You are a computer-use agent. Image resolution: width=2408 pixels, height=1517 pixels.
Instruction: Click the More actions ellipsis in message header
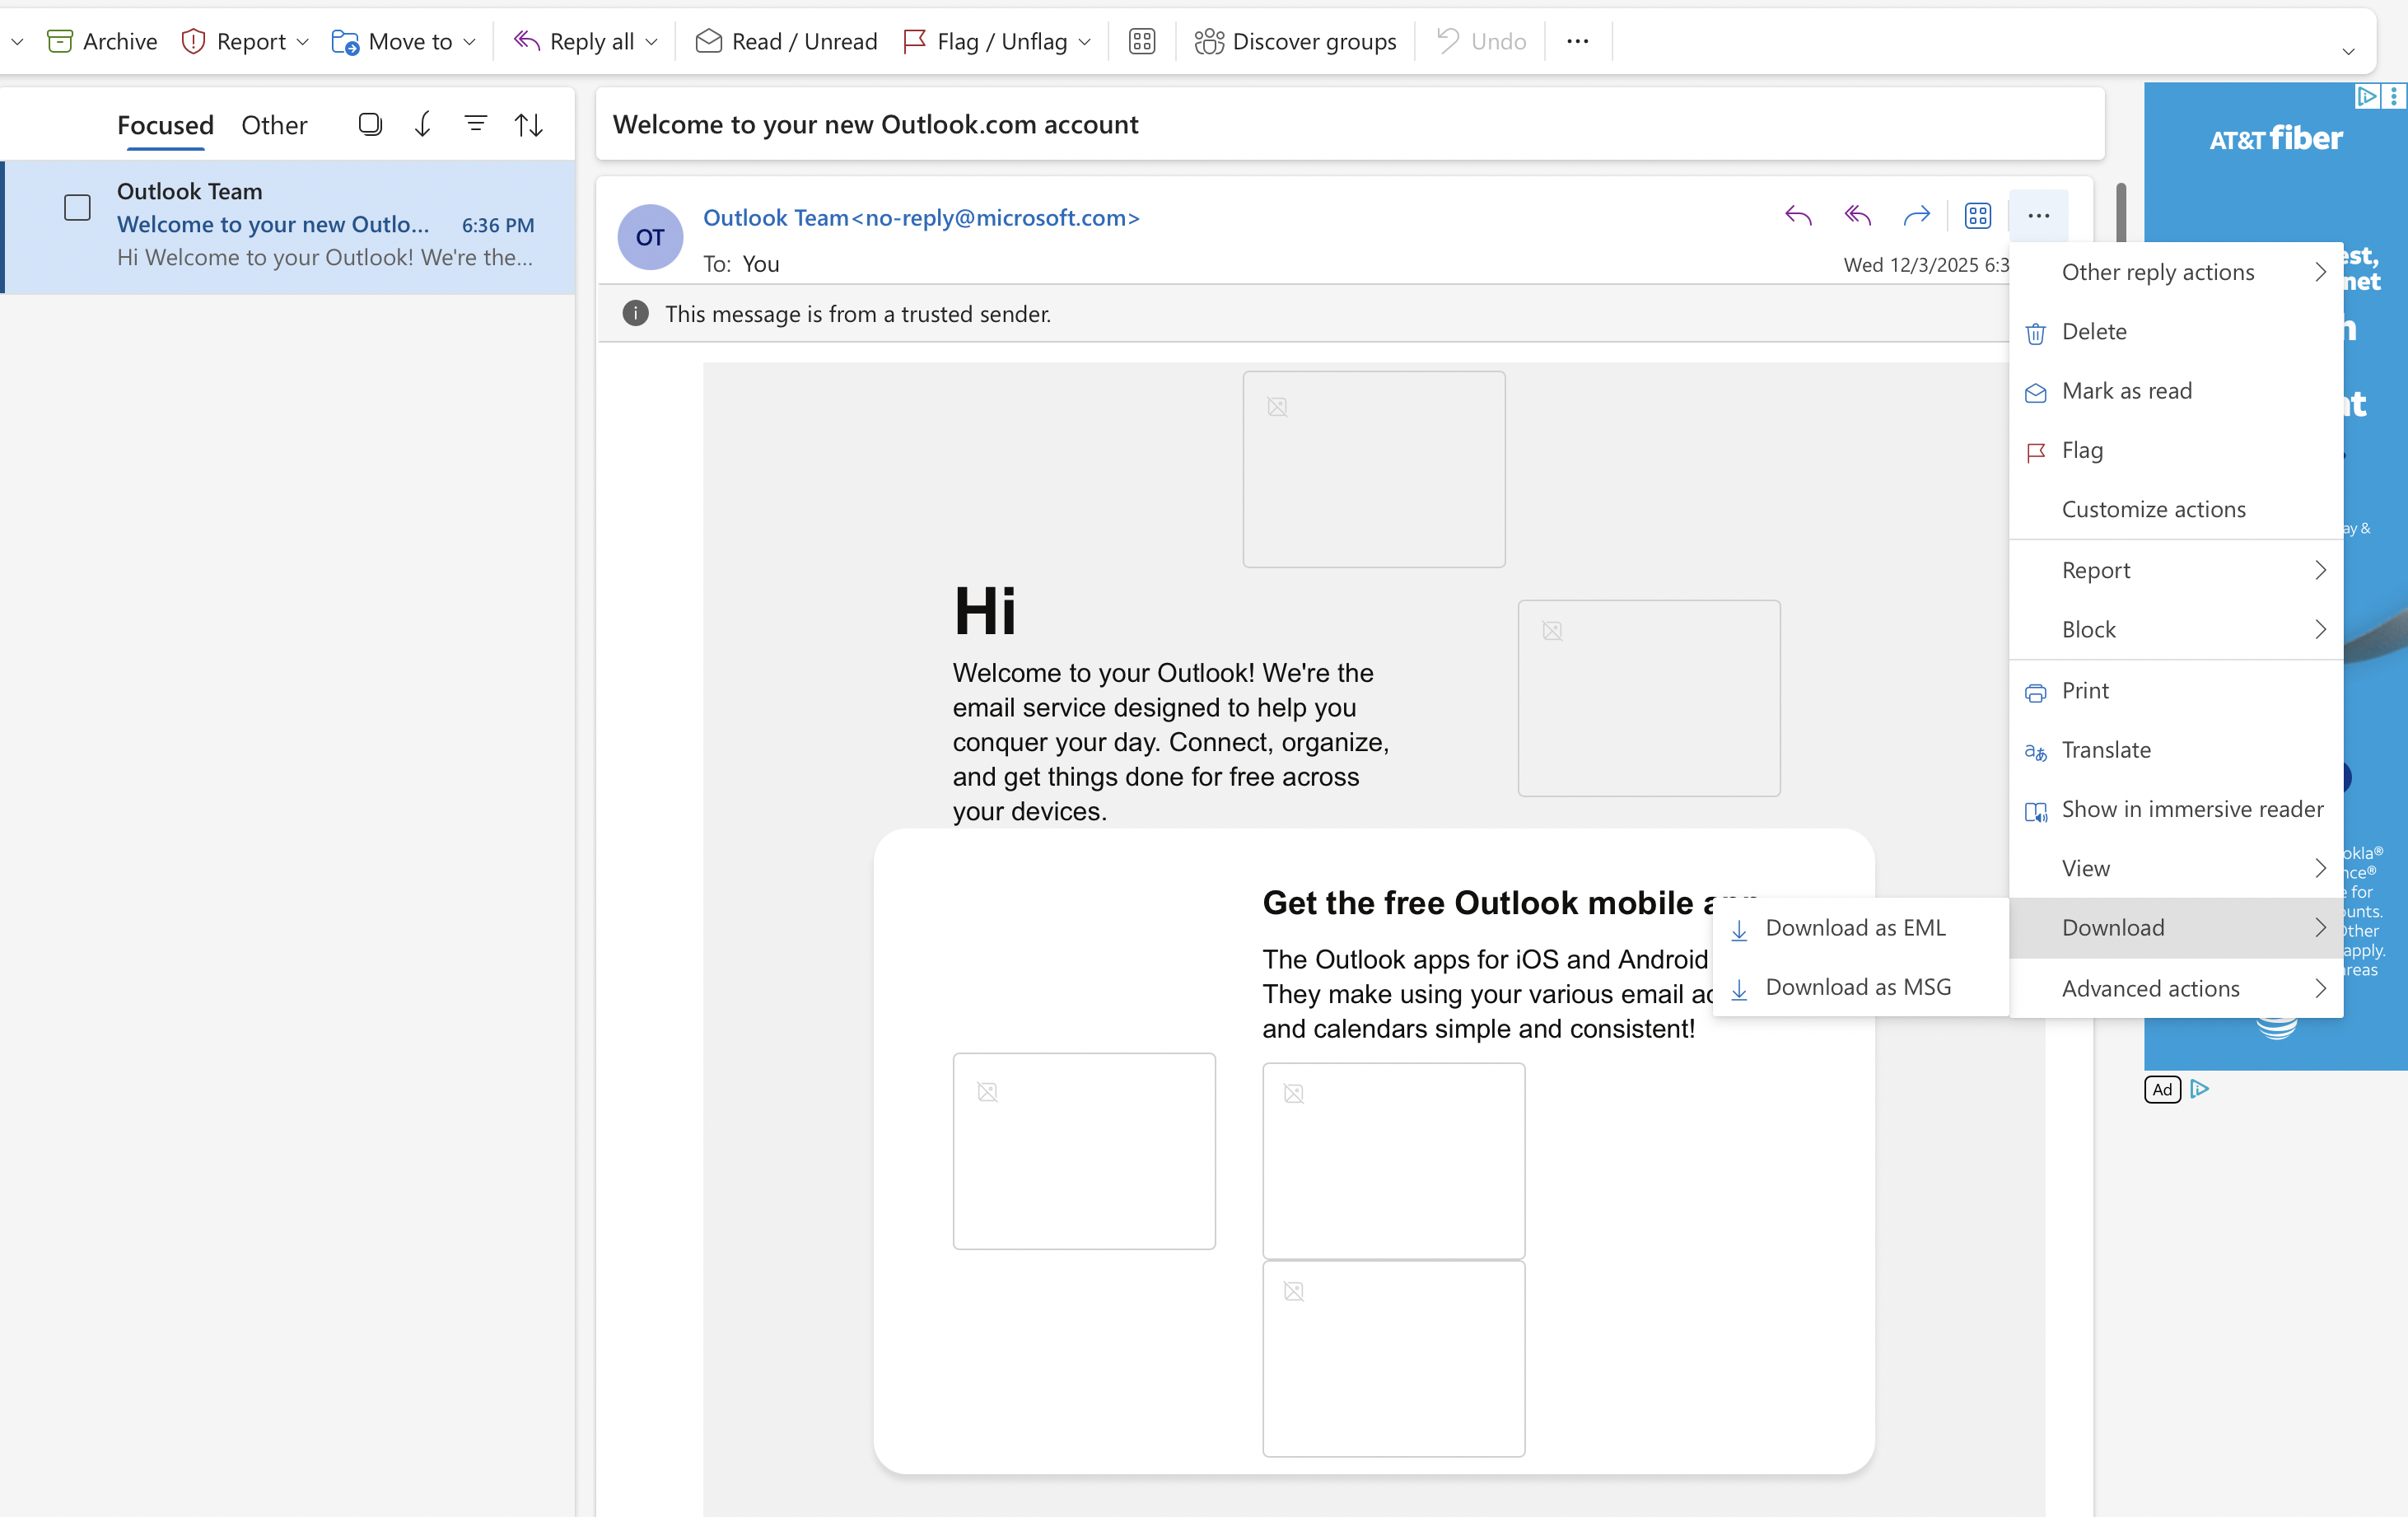pos(2039,216)
